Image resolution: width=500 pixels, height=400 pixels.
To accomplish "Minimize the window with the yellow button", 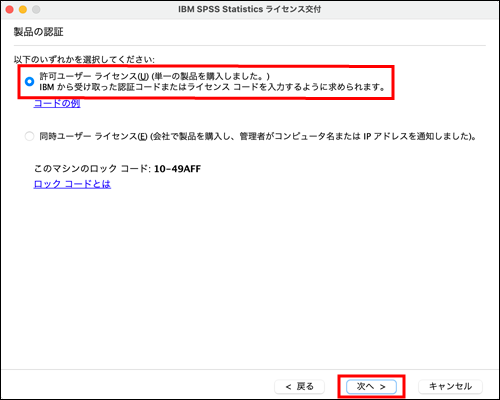I will (x=23, y=10).
